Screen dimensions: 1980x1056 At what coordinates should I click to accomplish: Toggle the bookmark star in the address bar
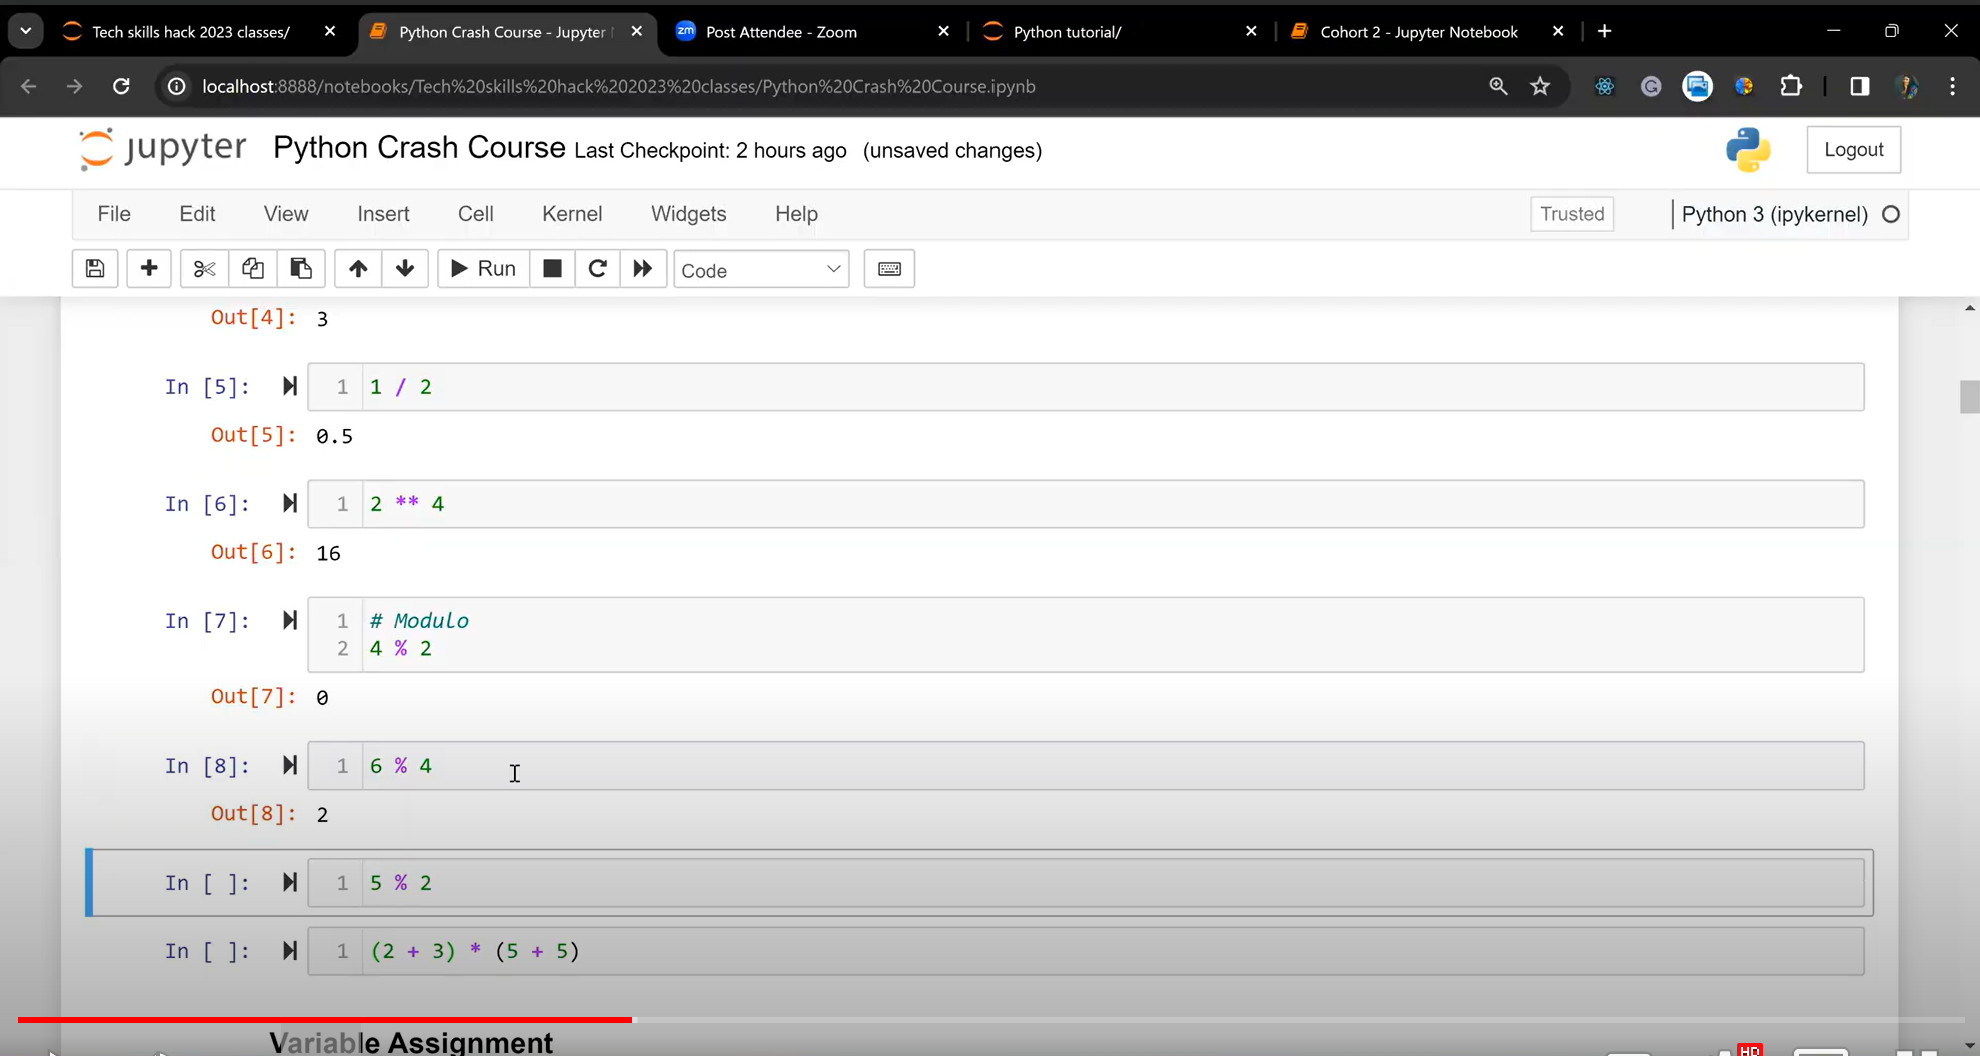[x=1538, y=86]
